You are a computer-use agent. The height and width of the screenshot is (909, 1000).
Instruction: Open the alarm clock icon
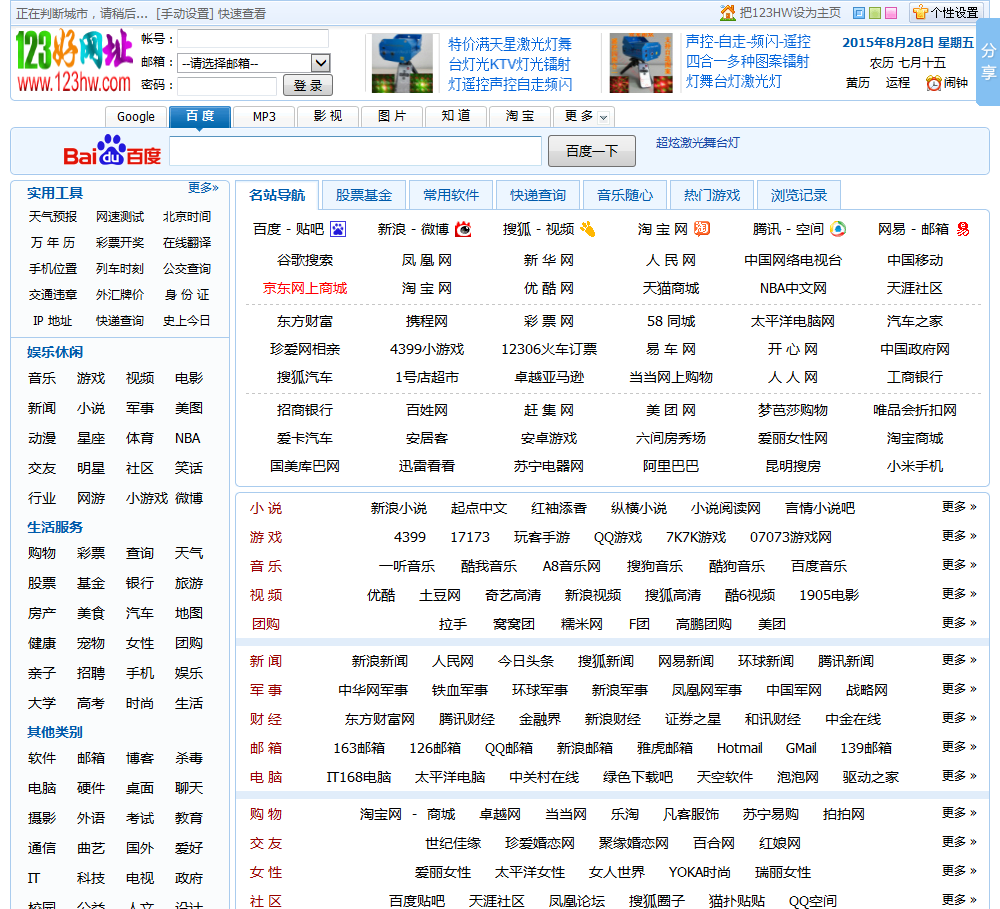(x=934, y=83)
